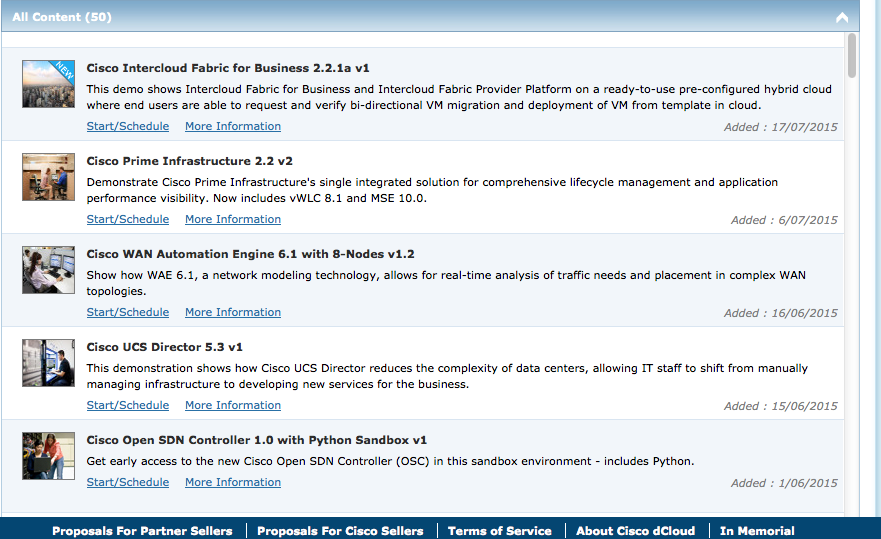This screenshot has width=881, height=539.
Task: View More Information for Prime Infrastructure
Action: tap(233, 220)
